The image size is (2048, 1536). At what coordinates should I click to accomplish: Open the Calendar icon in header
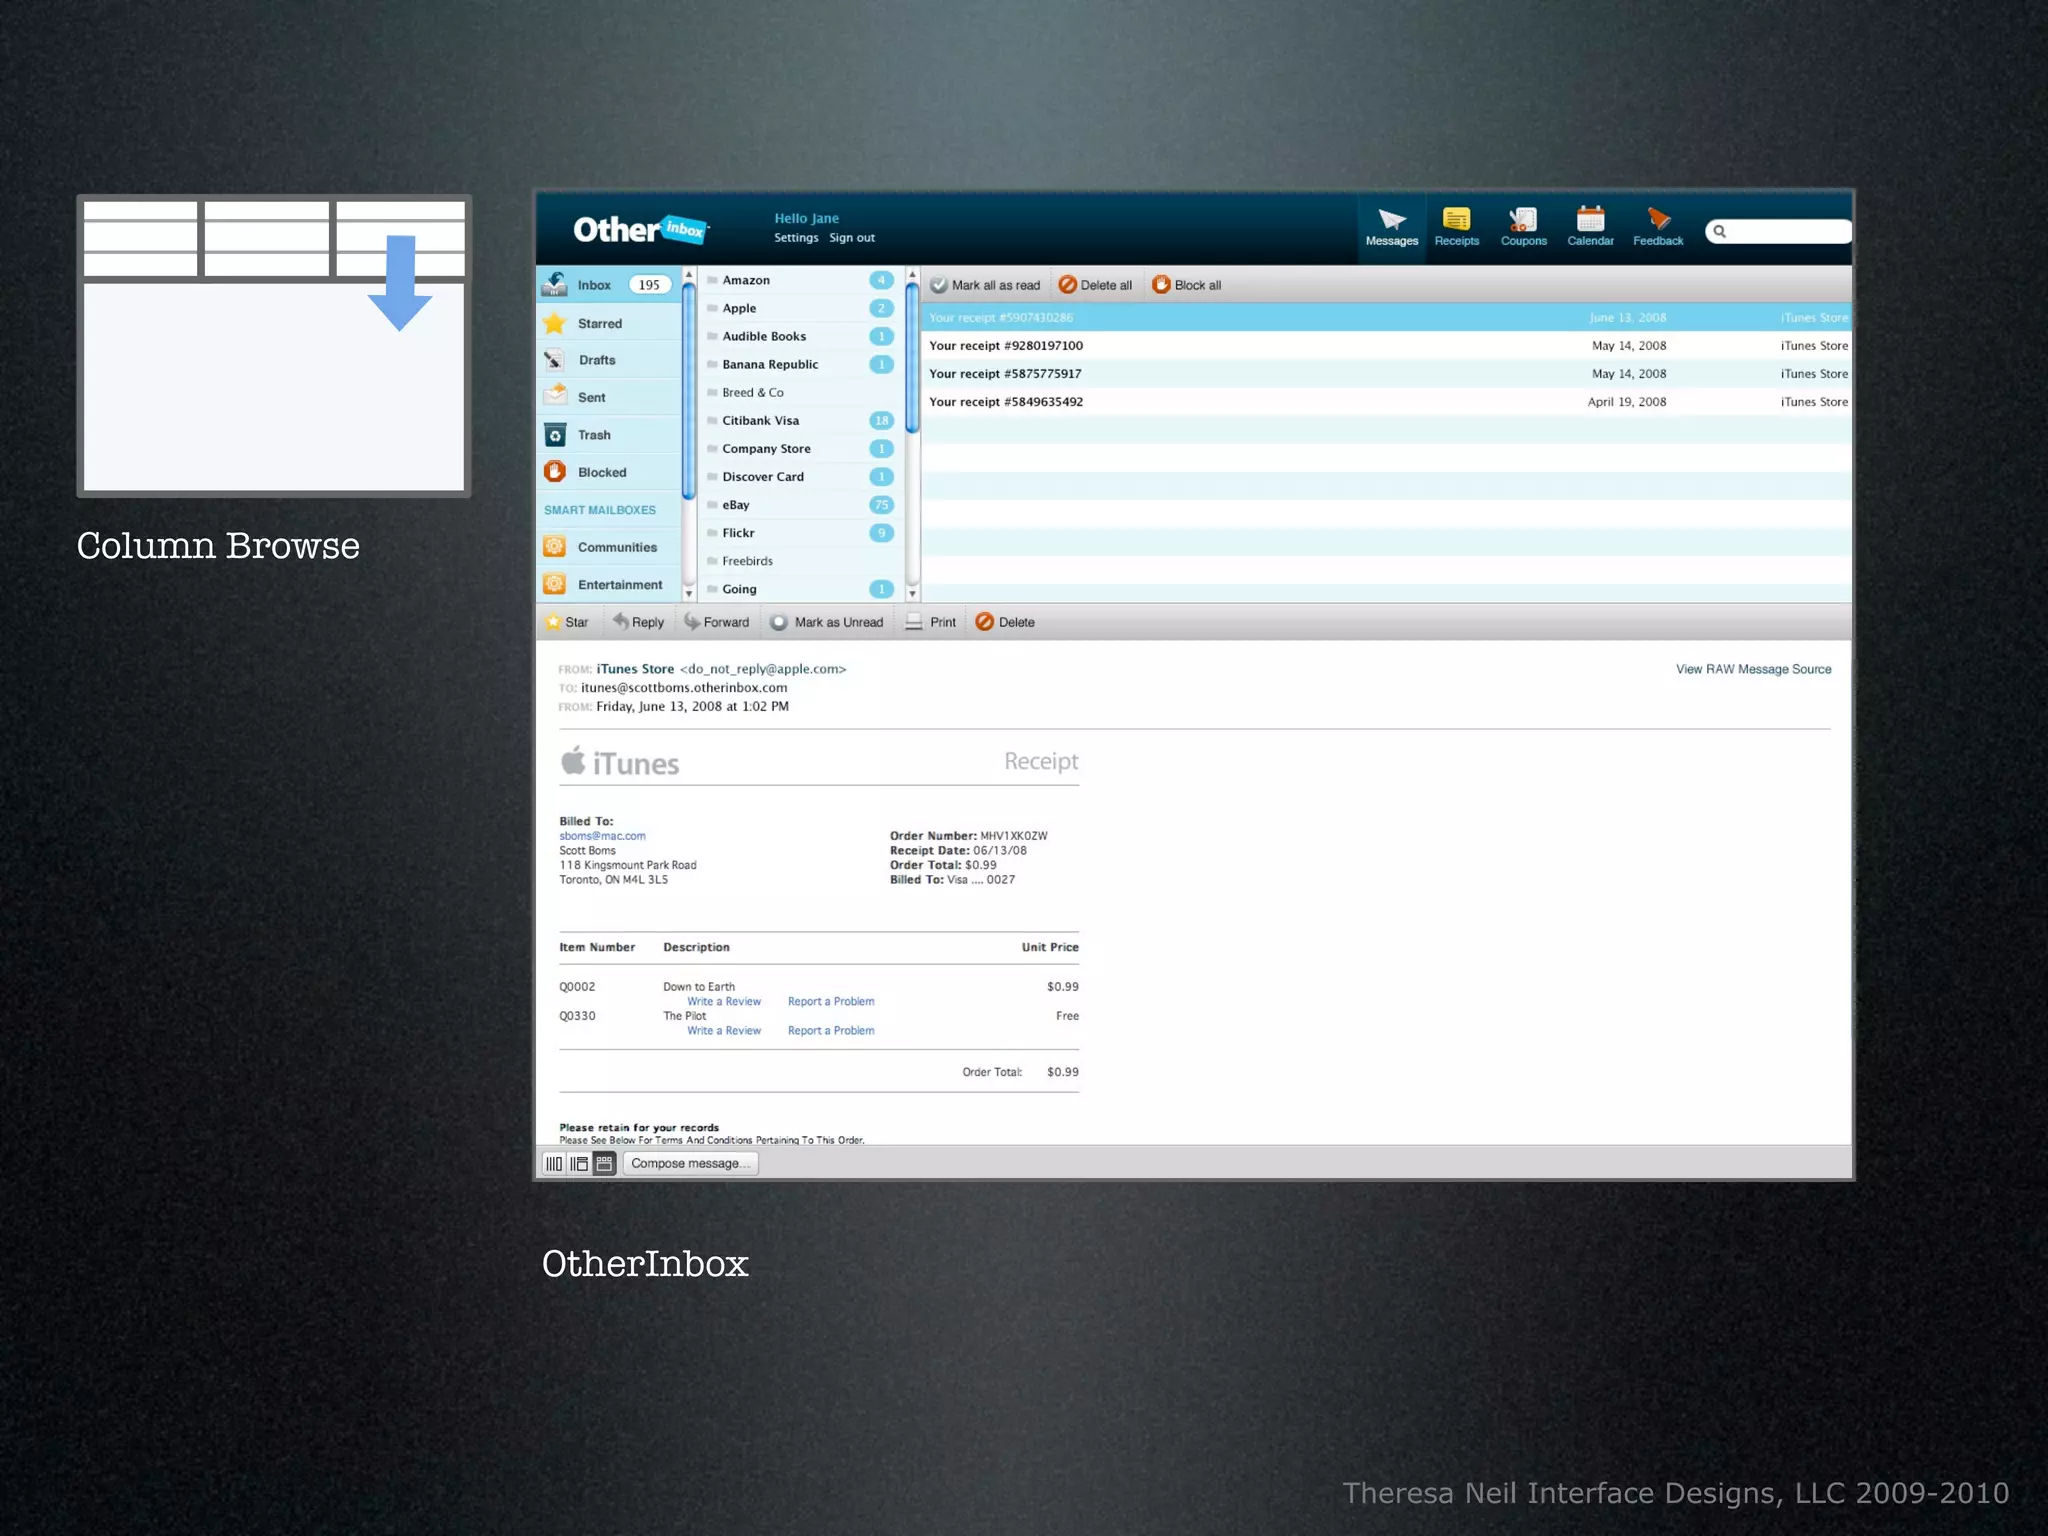(1590, 220)
